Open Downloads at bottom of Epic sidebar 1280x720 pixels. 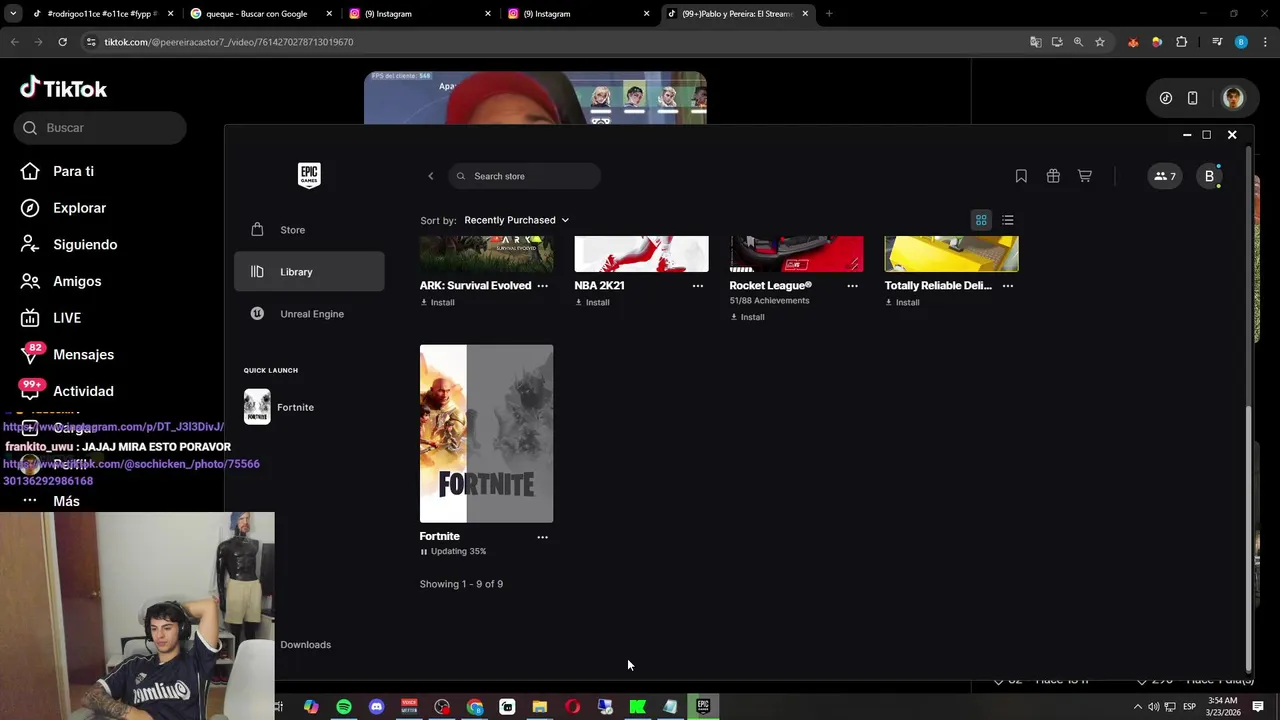[305, 645]
